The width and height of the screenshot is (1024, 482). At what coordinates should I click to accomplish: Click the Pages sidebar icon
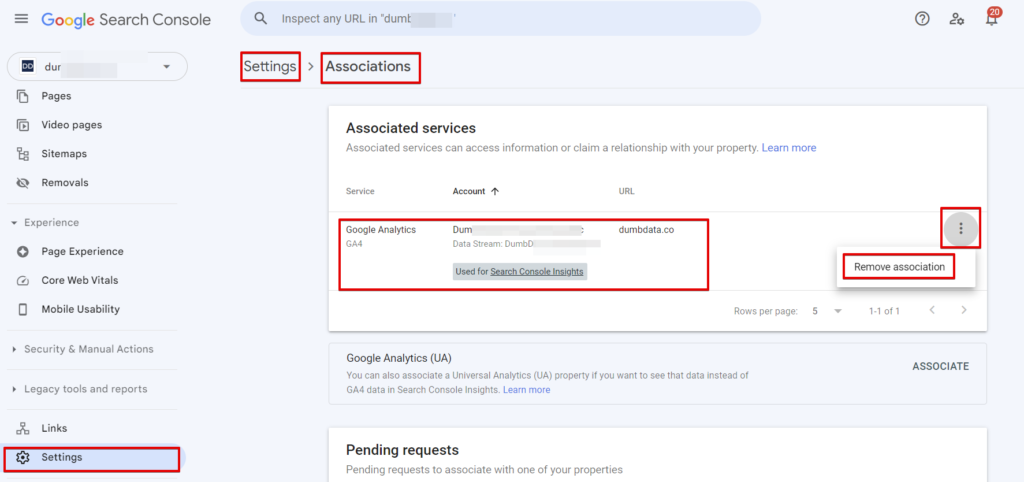tap(23, 96)
